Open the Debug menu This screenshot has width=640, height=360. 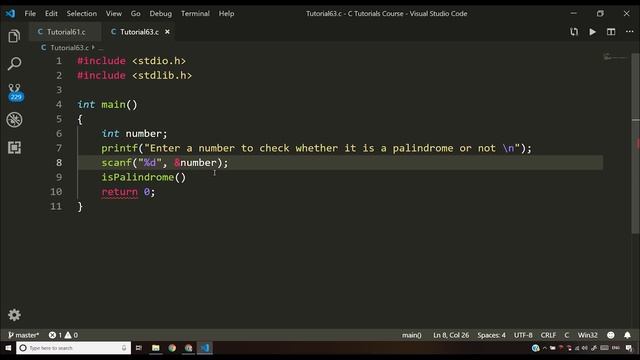tap(160, 13)
